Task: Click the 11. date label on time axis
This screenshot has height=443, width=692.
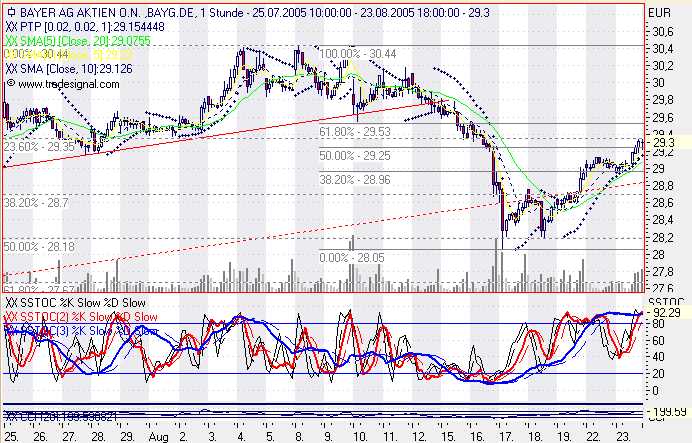Action: 389,437
